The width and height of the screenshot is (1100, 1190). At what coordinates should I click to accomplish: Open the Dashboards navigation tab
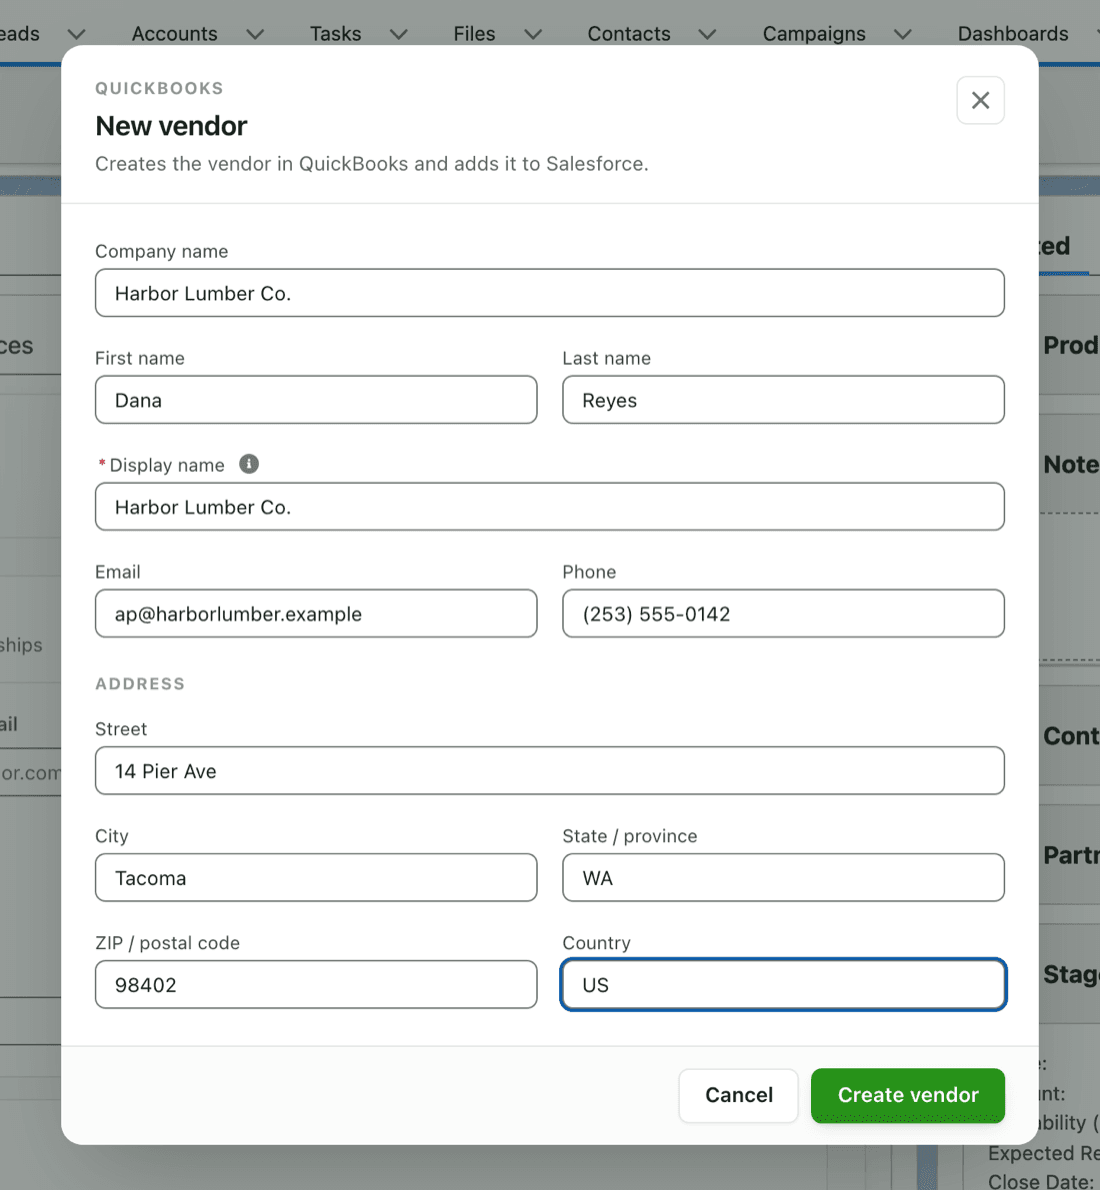[1013, 33]
